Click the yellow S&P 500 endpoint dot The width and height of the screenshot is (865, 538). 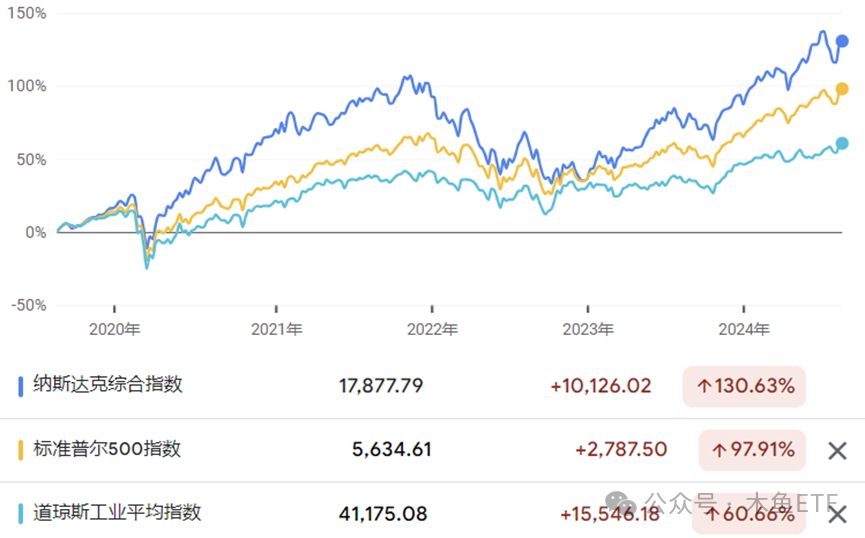click(842, 89)
